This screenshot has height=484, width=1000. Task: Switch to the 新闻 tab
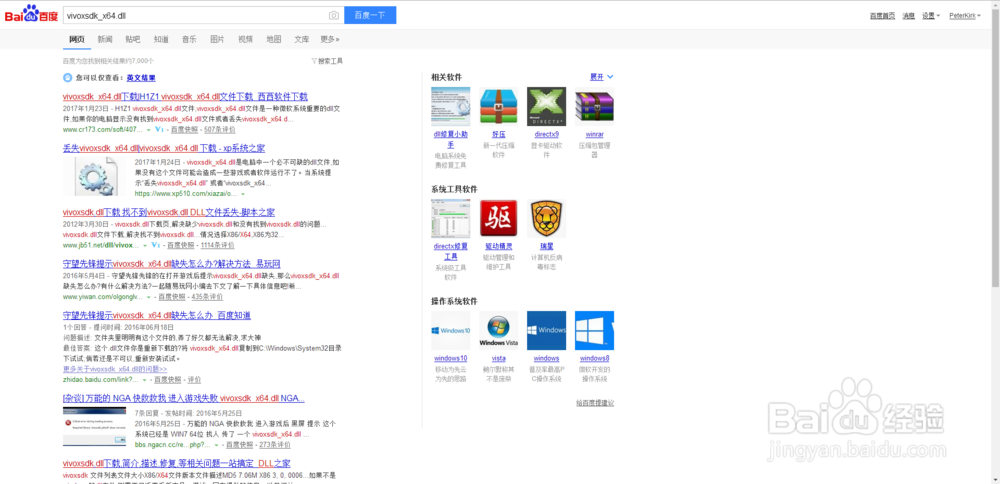pyautogui.click(x=105, y=39)
